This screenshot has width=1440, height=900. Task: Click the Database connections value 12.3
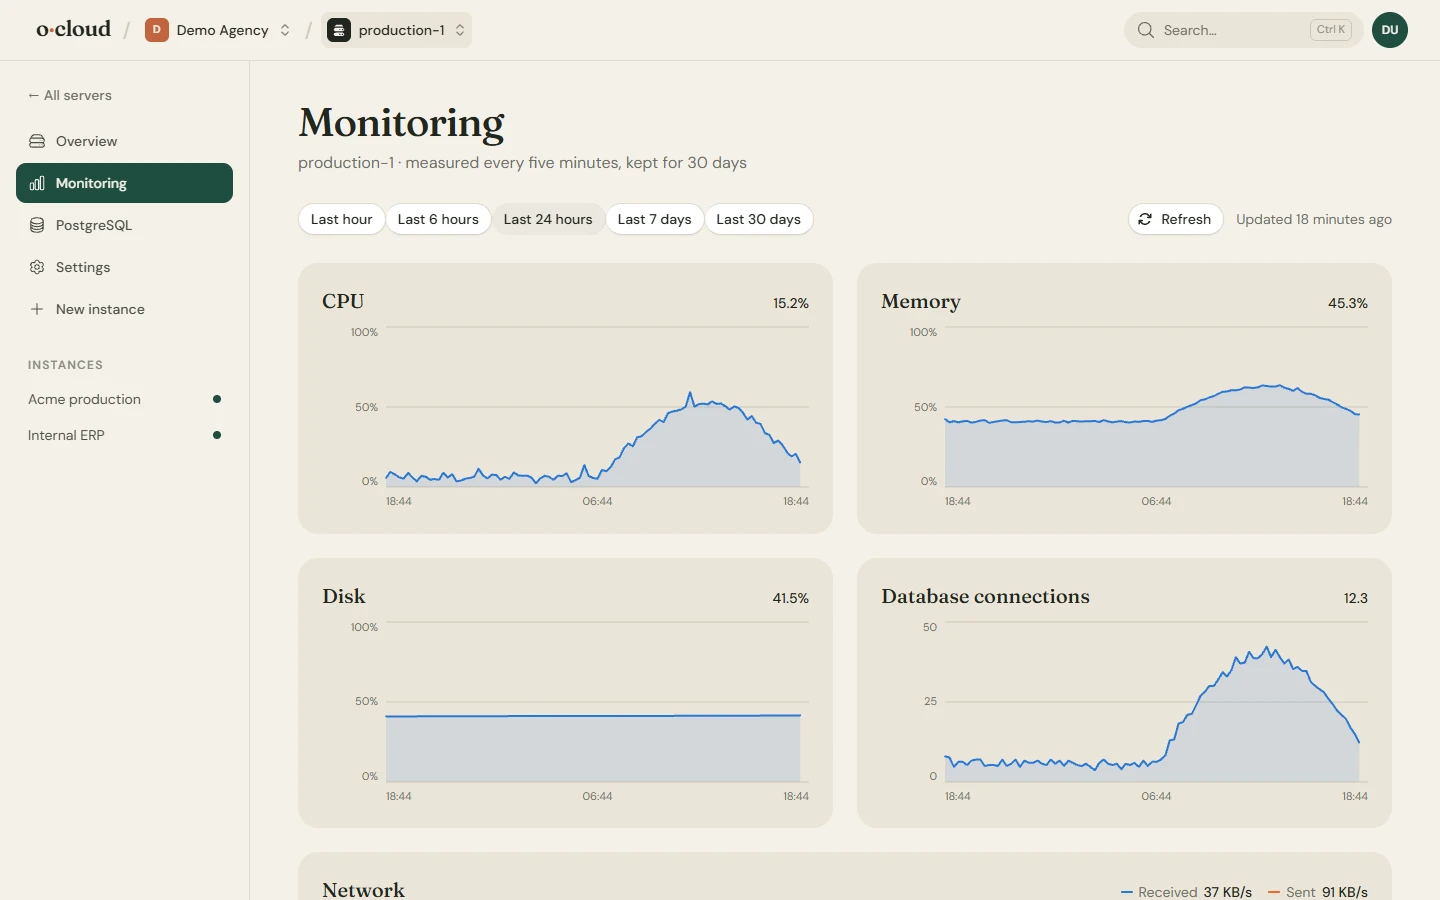point(1355,598)
